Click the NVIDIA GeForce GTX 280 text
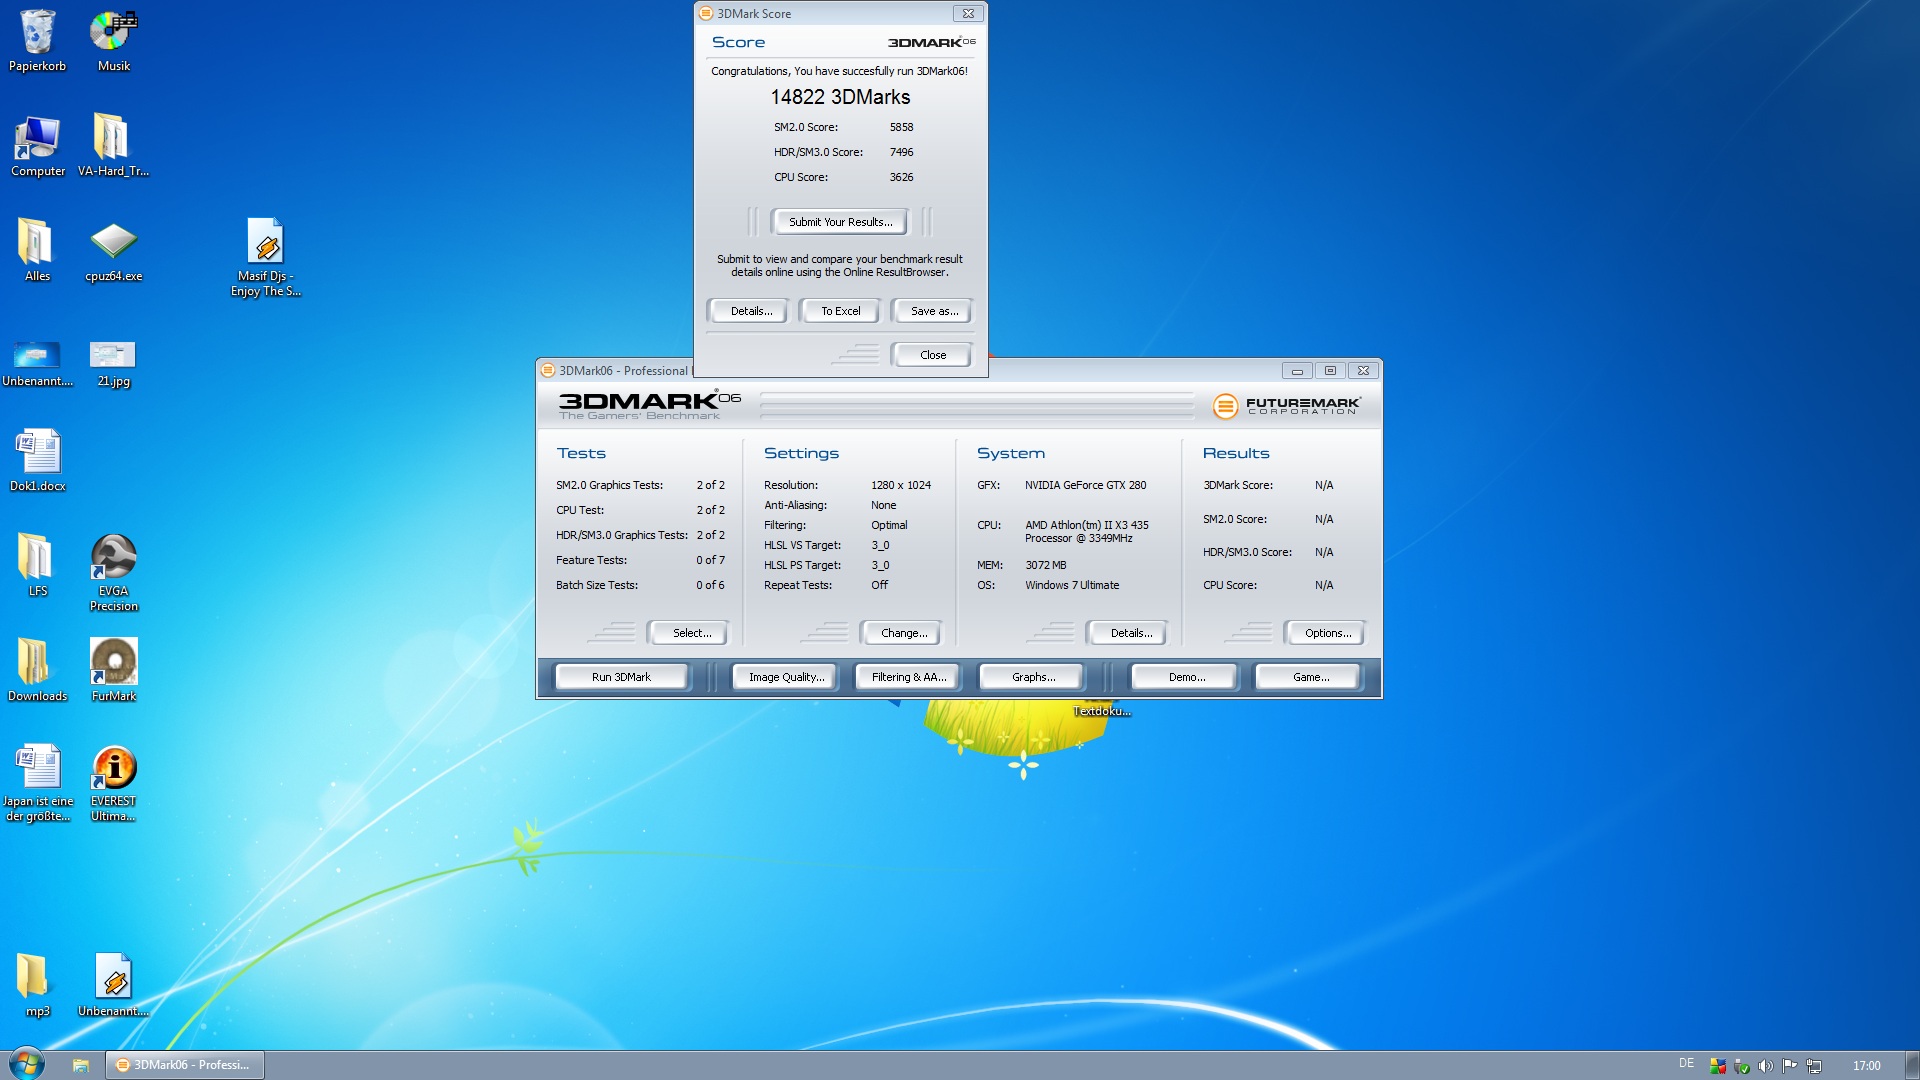The height and width of the screenshot is (1080, 1920). coord(1085,485)
